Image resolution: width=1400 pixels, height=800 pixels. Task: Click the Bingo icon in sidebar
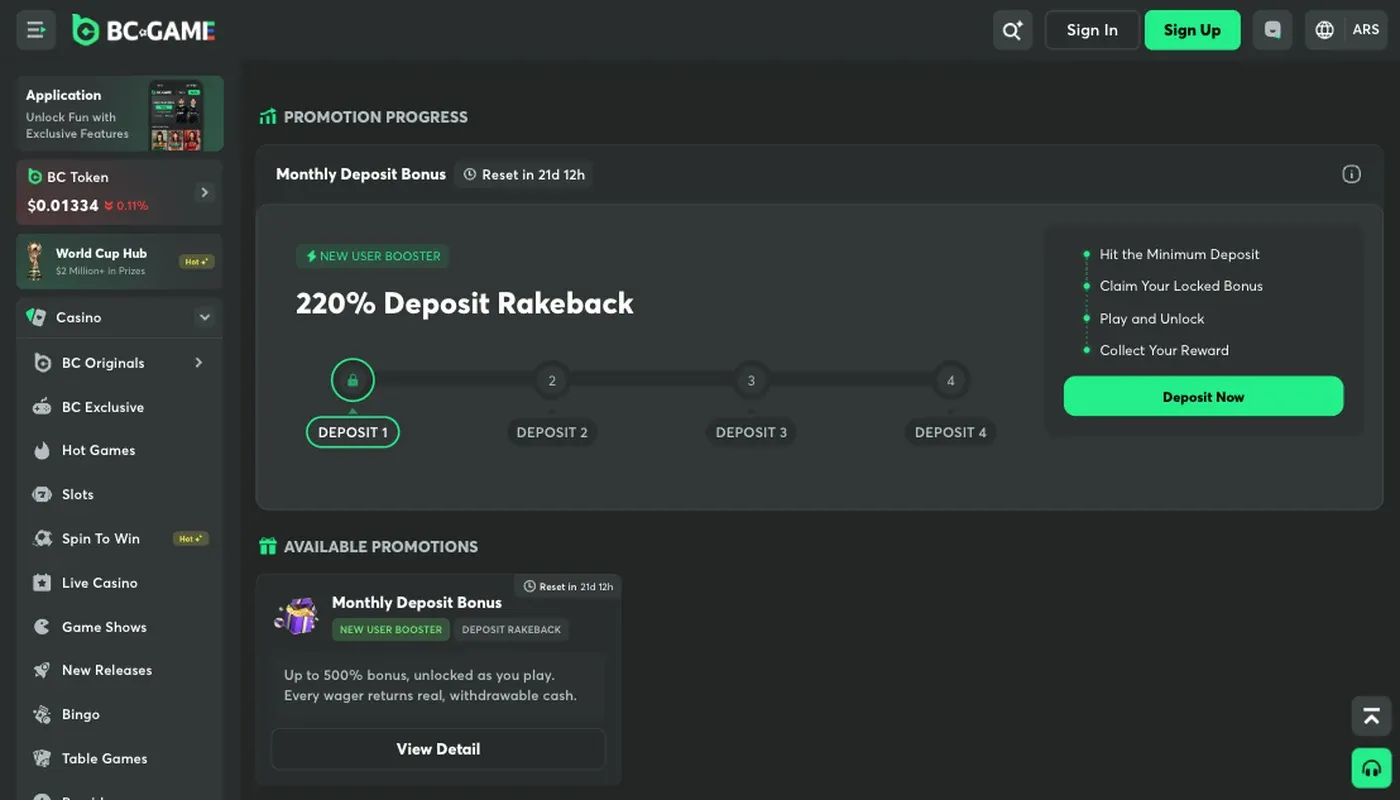[42, 714]
